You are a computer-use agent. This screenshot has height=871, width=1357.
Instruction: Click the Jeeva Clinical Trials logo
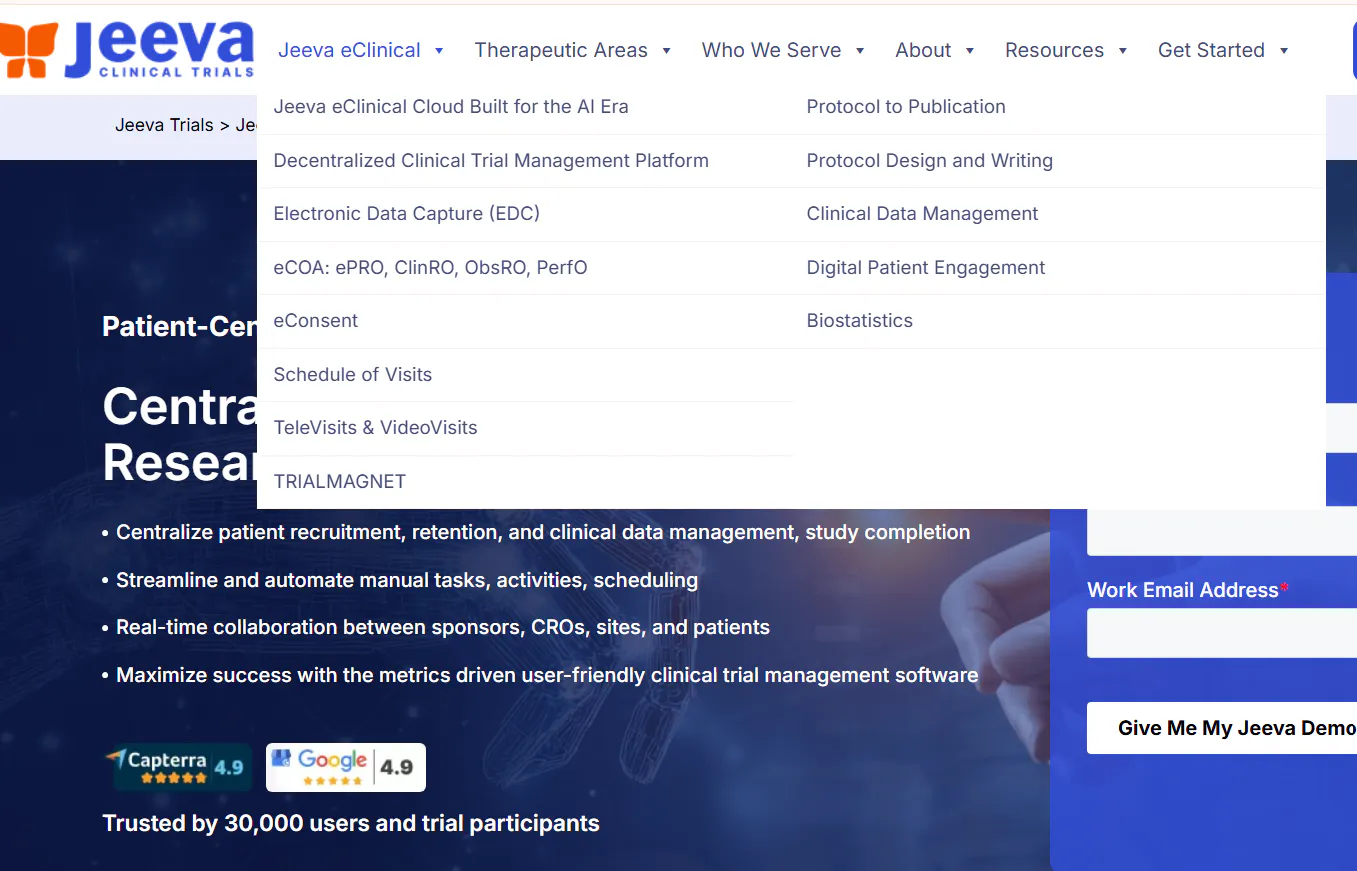[127, 49]
